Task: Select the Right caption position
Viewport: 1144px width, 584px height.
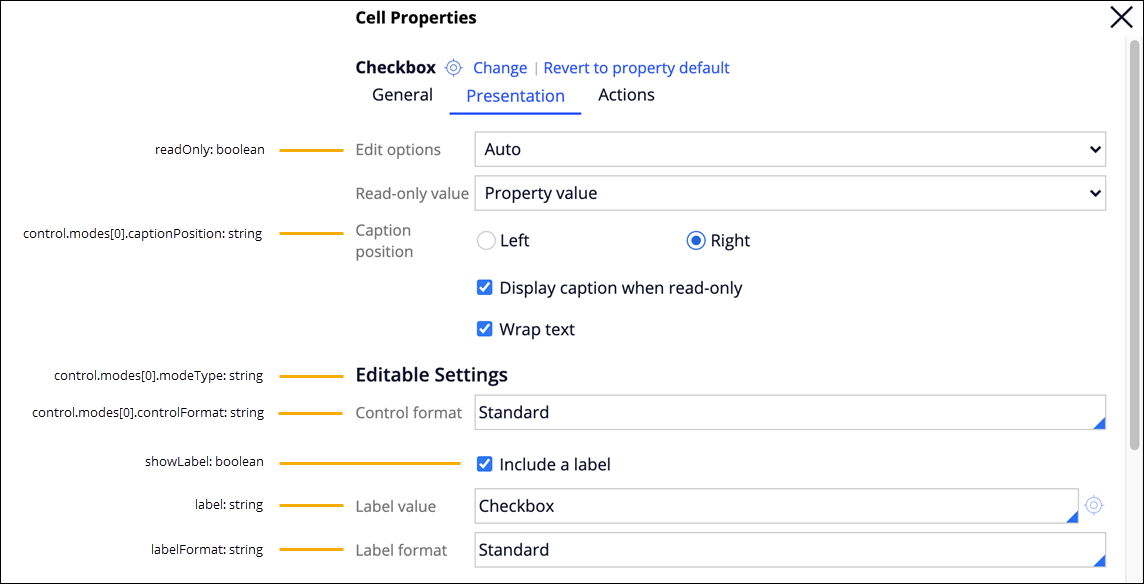Action: (x=696, y=241)
